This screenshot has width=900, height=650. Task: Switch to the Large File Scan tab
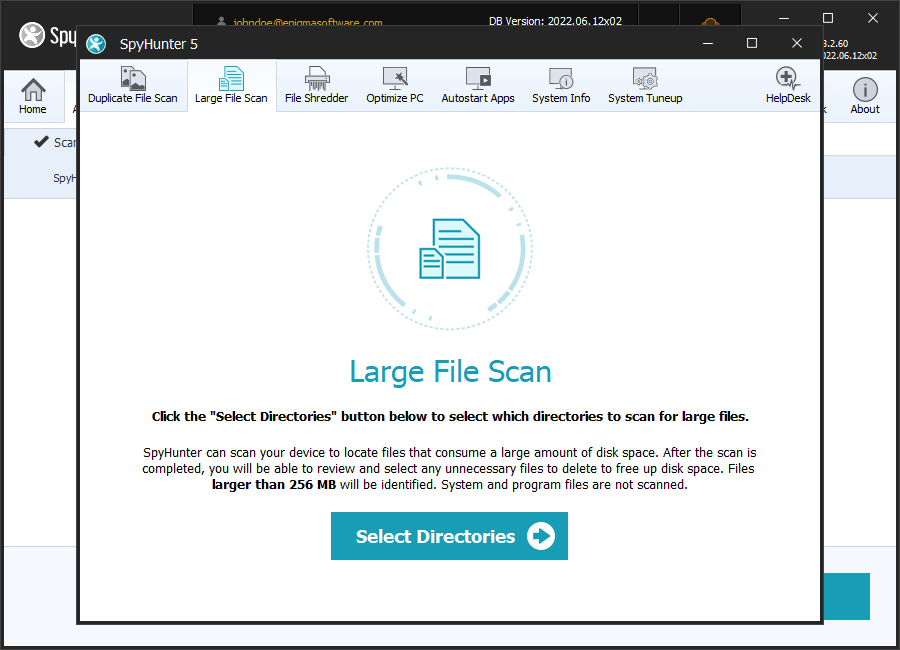[231, 86]
